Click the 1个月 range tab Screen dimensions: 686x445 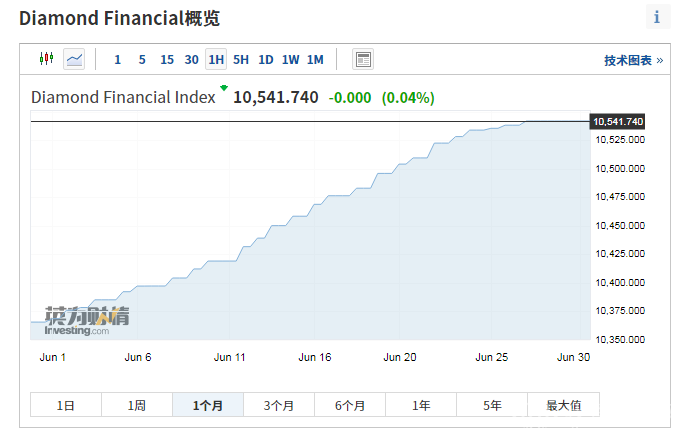(208, 405)
